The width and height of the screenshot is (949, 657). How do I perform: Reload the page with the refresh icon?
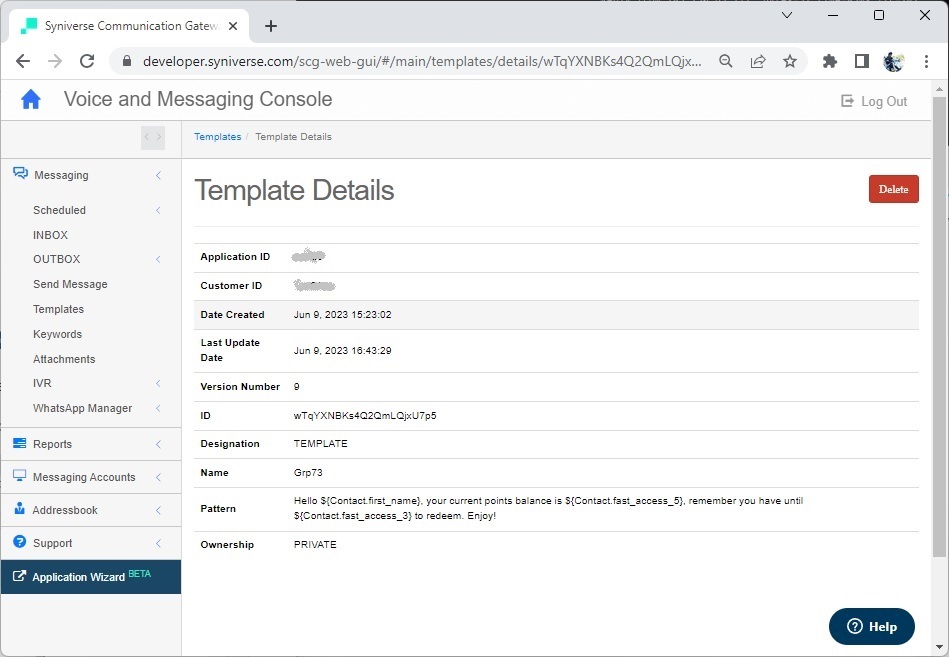pyautogui.click(x=87, y=61)
